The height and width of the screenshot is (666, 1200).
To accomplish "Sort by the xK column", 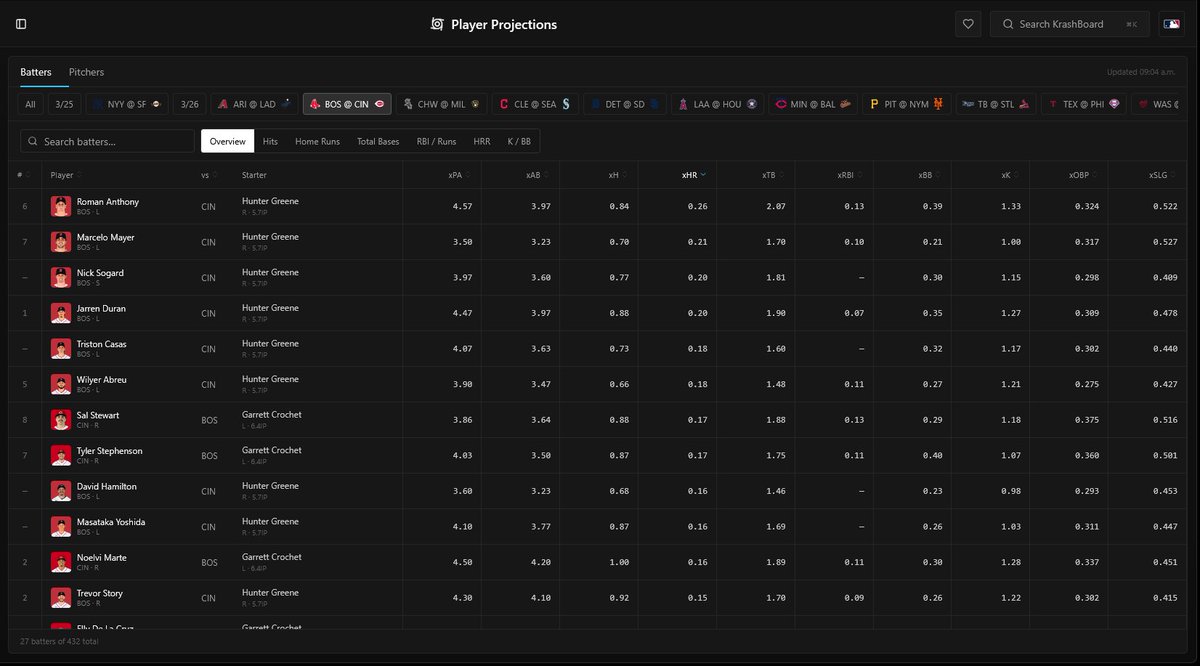I will coord(1011,175).
